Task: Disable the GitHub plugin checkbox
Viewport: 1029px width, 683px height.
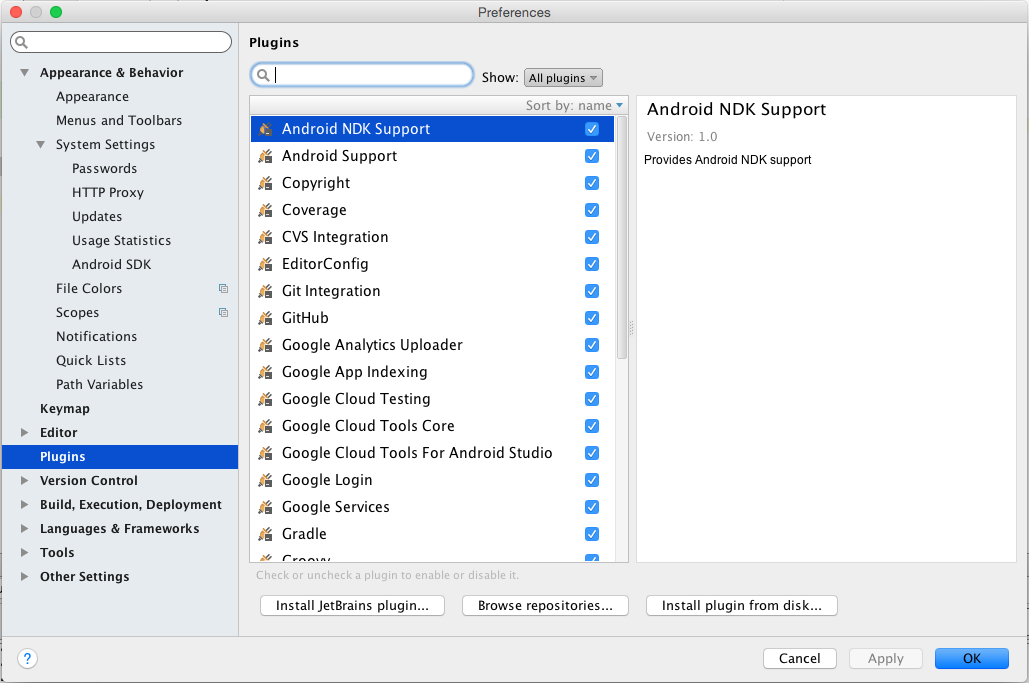Action: [x=592, y=318]
